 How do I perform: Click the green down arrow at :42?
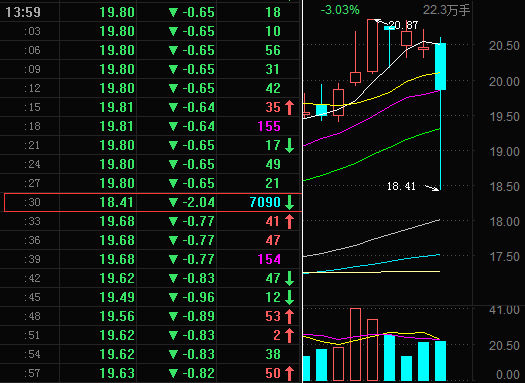click(289, 278)
